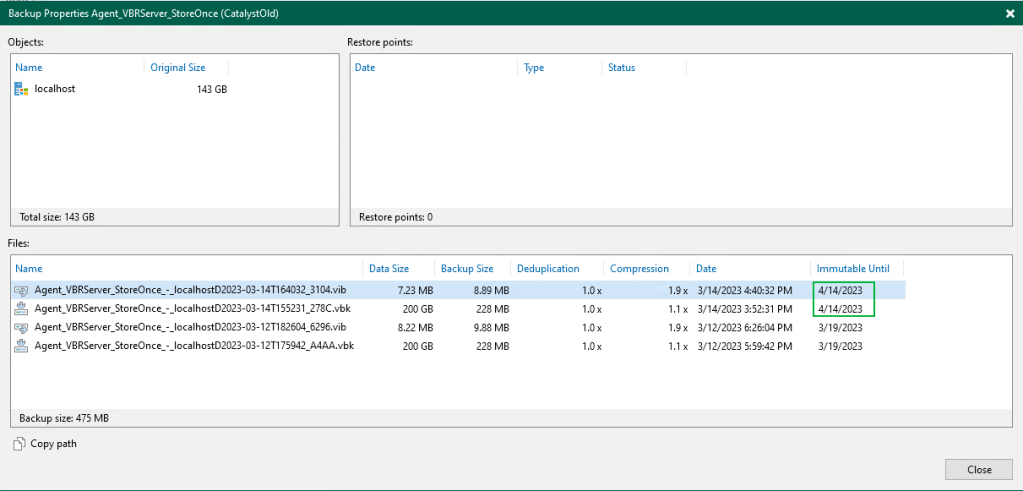Sort files by Immutable Until column
Image resolution: width=1023 pixels, height=491 pixels.
click(x=855, y=268)
